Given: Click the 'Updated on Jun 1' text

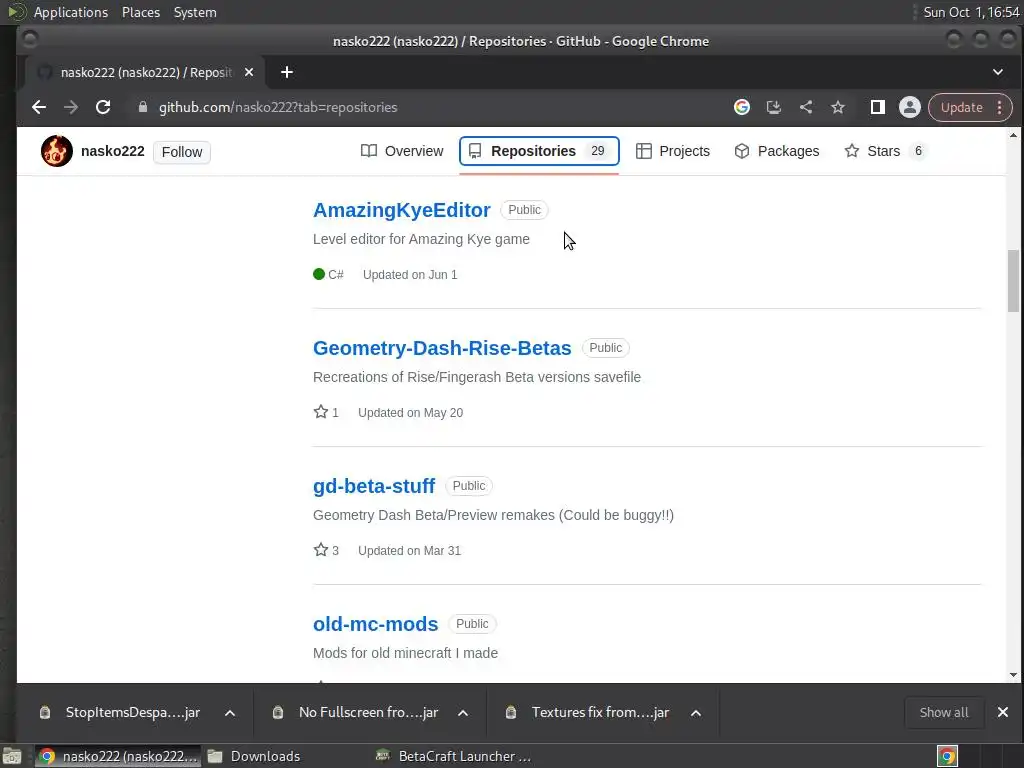Looking at the screenshot, I should (x=410, y=275).
